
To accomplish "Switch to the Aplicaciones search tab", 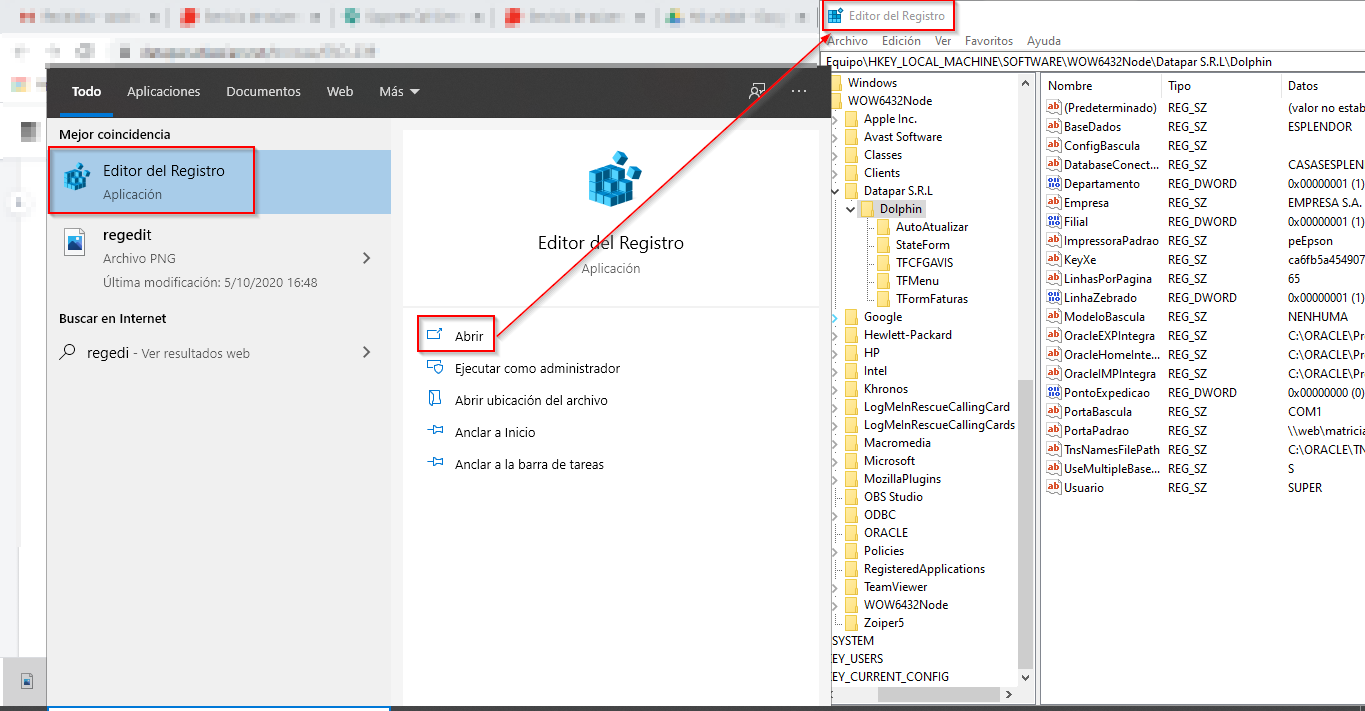I will coord(164,91).
